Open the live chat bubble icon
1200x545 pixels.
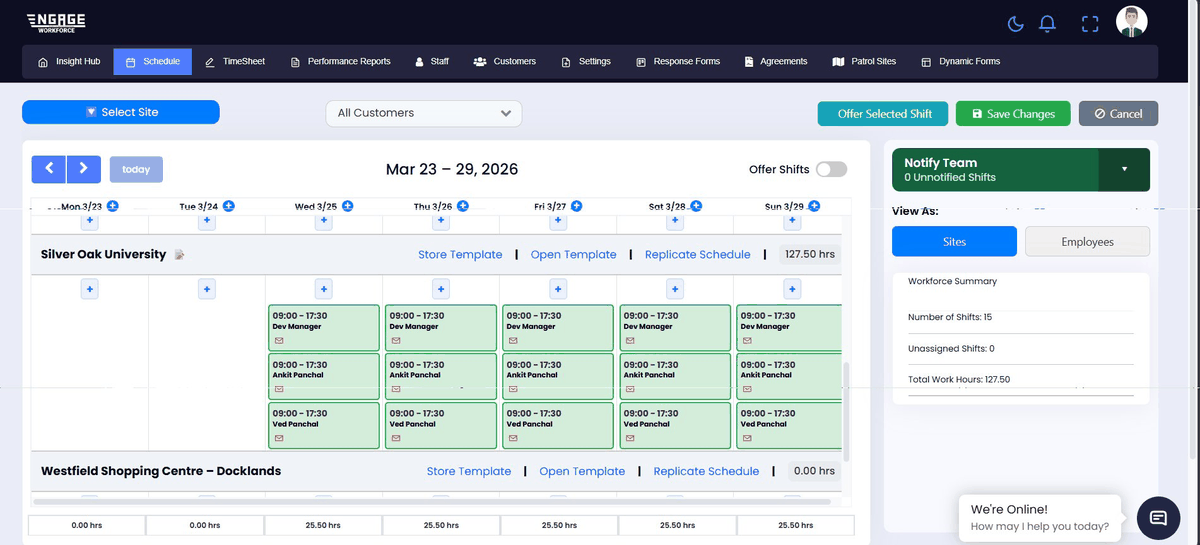click(x=1158, y=518)
